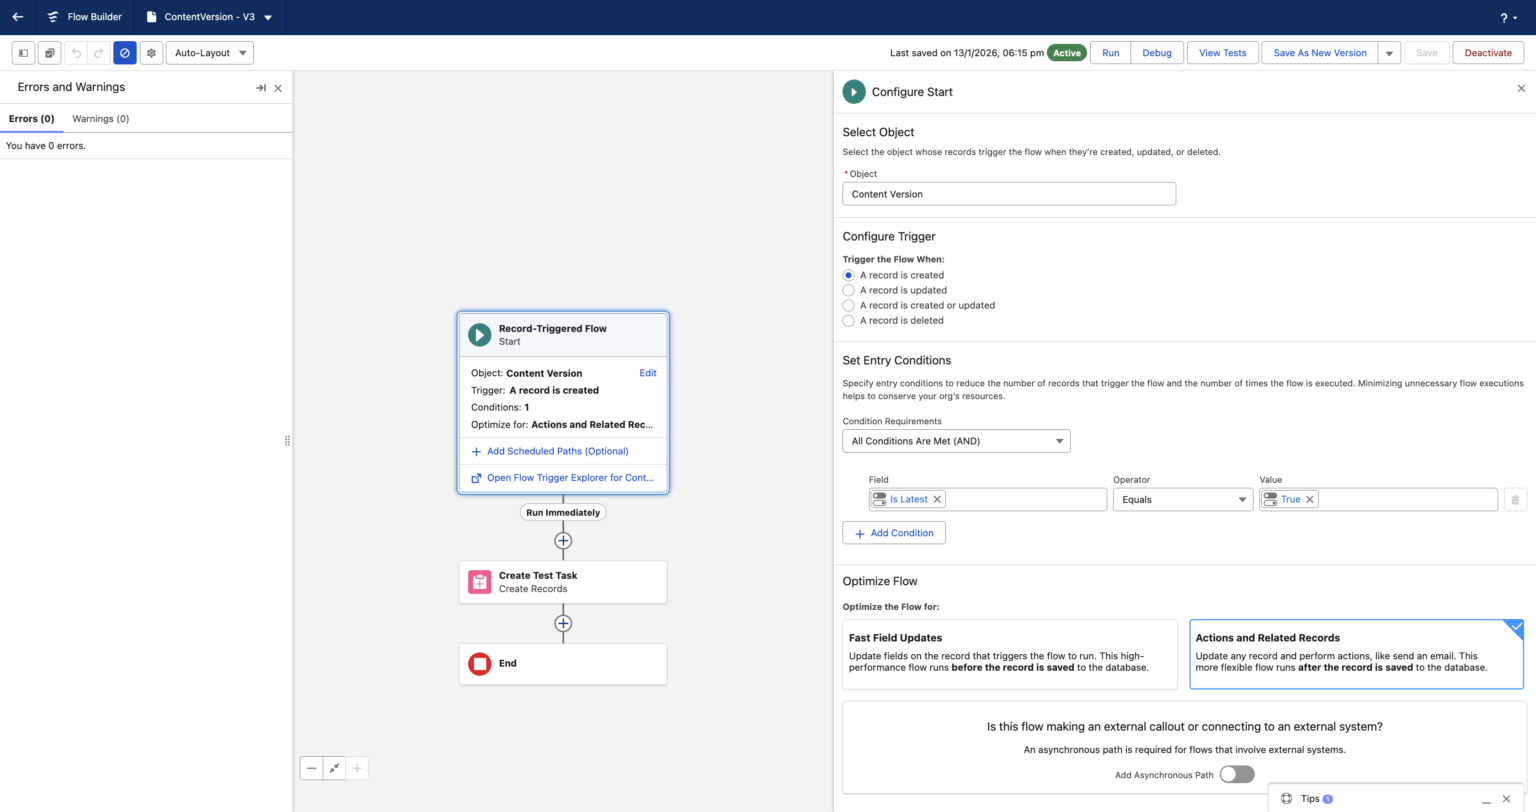Deactivate the flow

1488,53
